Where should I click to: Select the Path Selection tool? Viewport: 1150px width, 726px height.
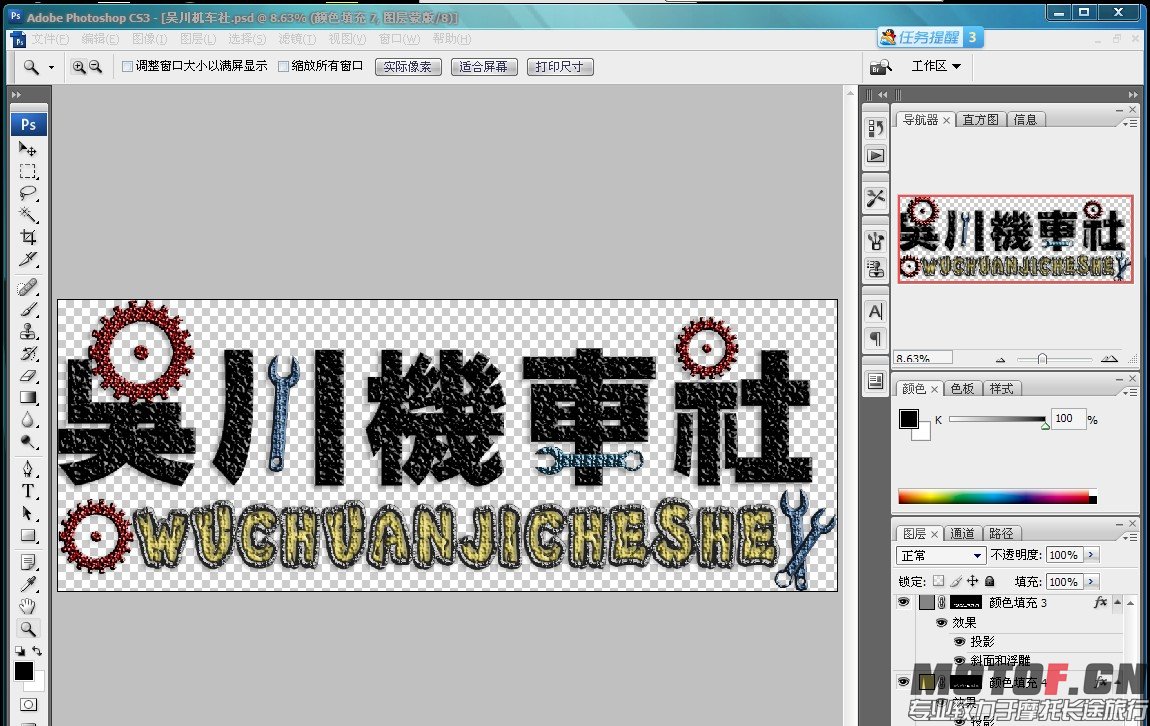pyautogui.click(x=28, y=513)
